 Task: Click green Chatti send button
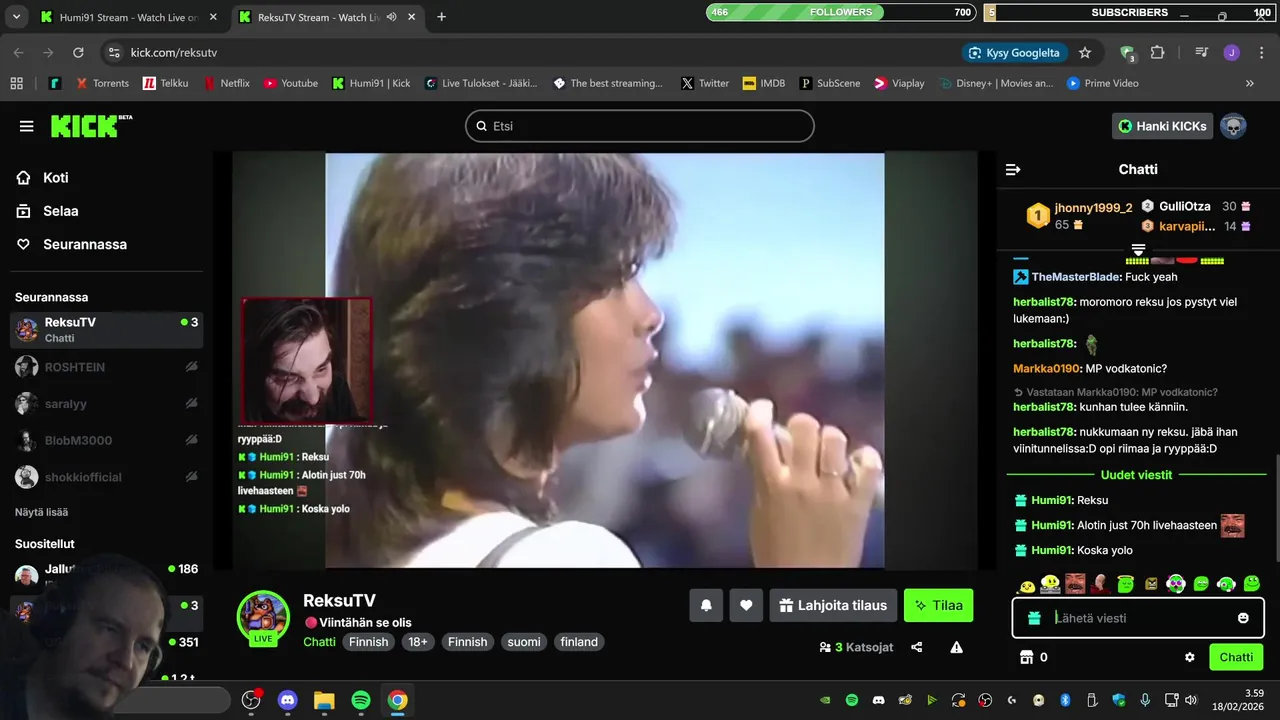1236,657
